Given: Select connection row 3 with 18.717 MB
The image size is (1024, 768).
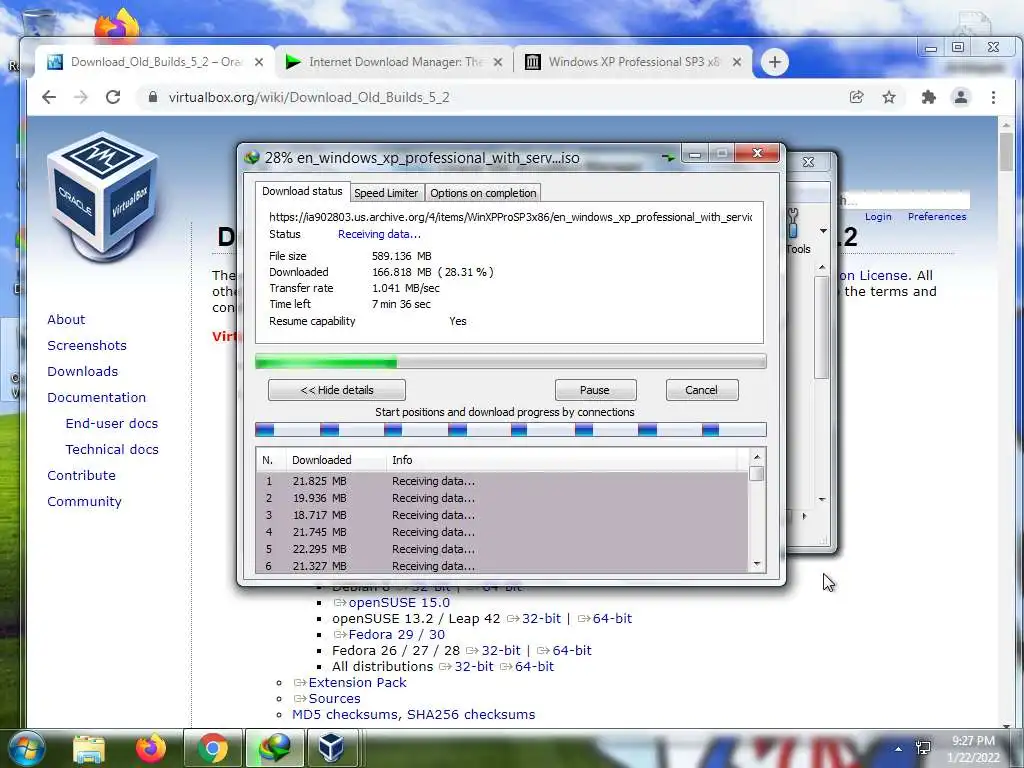Looking at the screenshot, I should [502, 515].
